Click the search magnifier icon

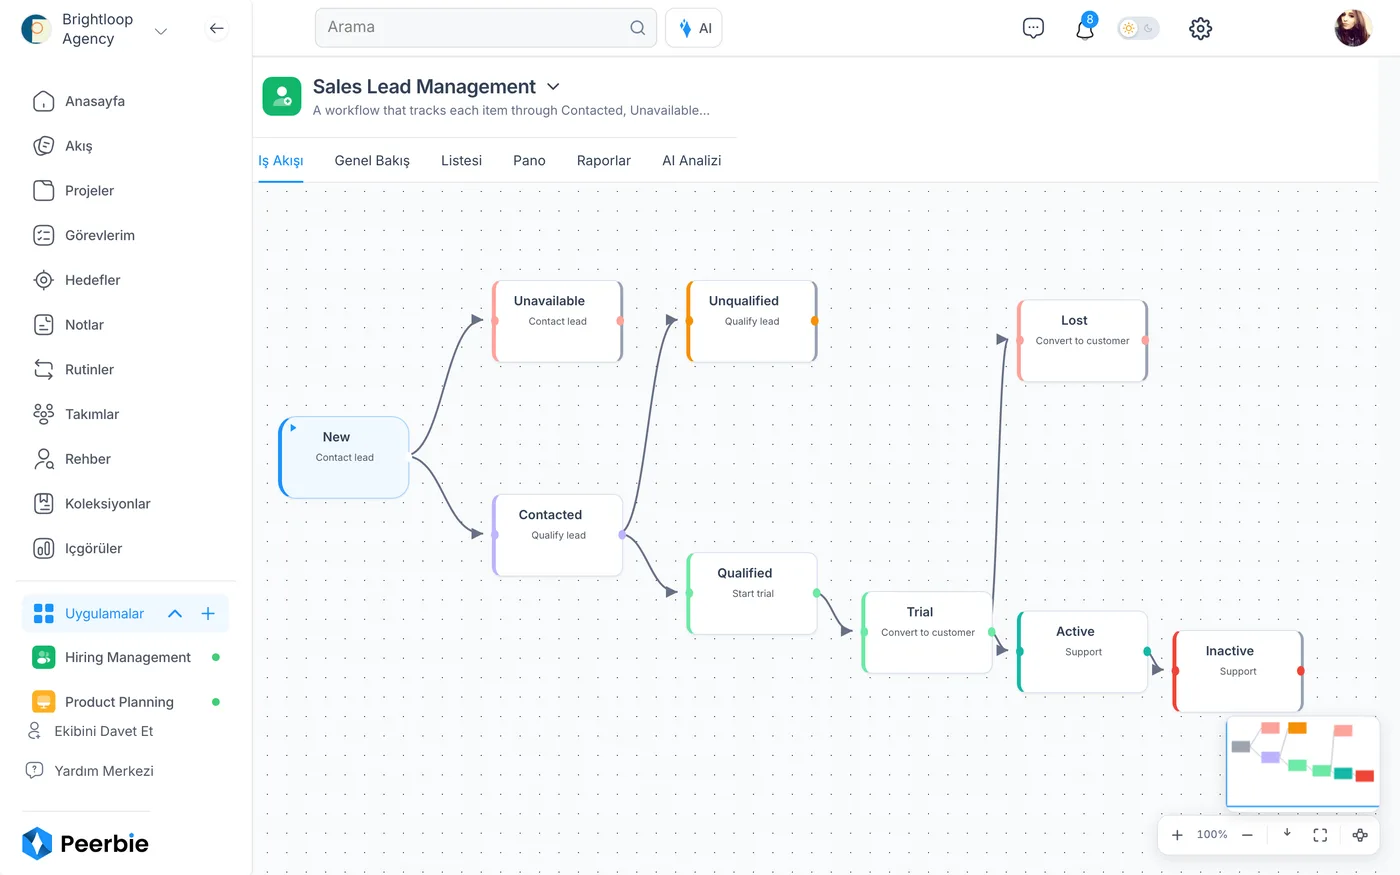[x=637, y=28]
